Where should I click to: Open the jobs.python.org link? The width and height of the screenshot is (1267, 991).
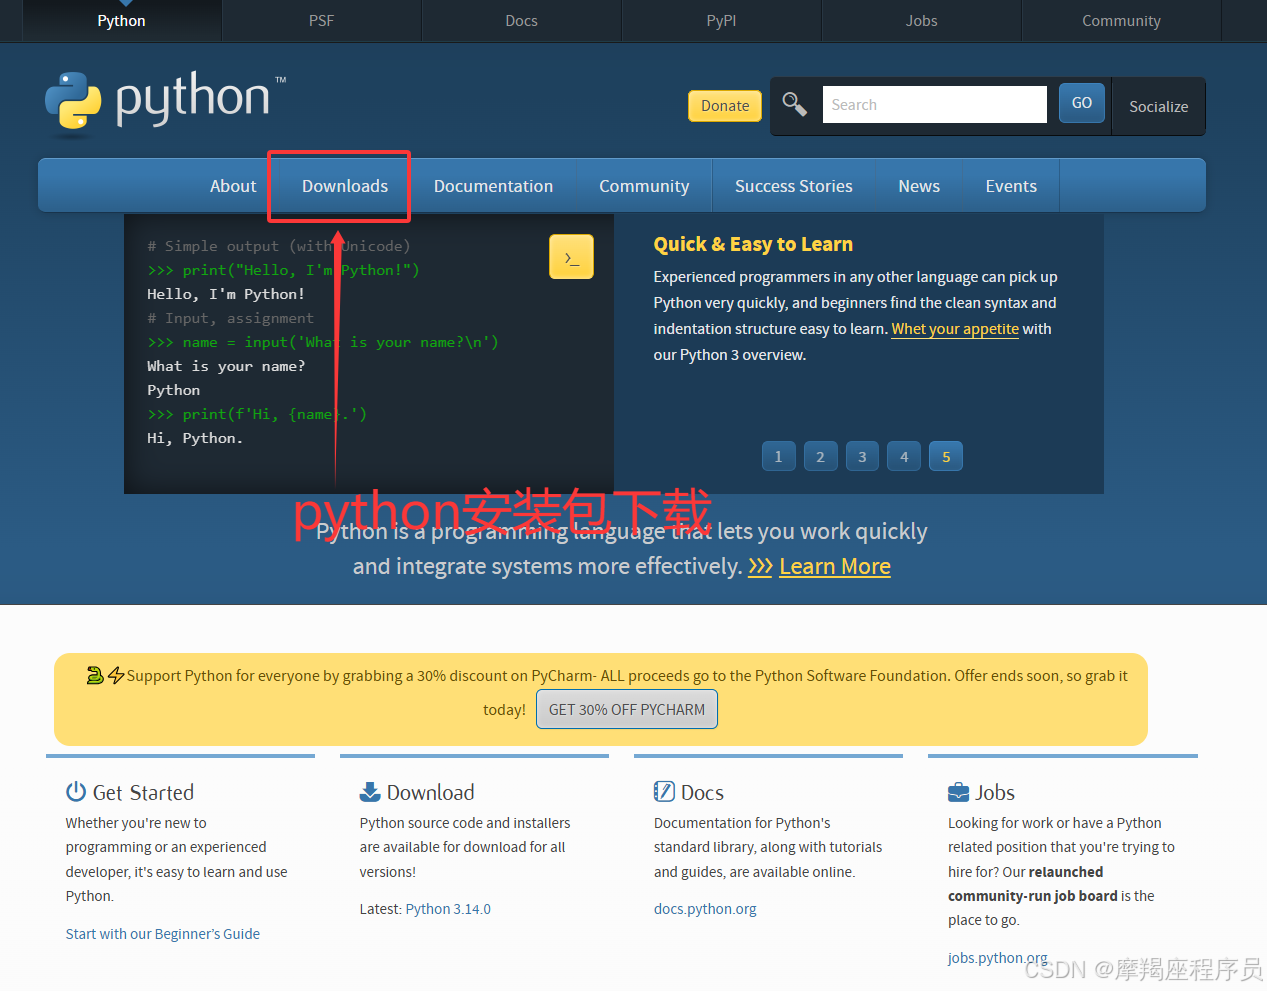point(998,958)
